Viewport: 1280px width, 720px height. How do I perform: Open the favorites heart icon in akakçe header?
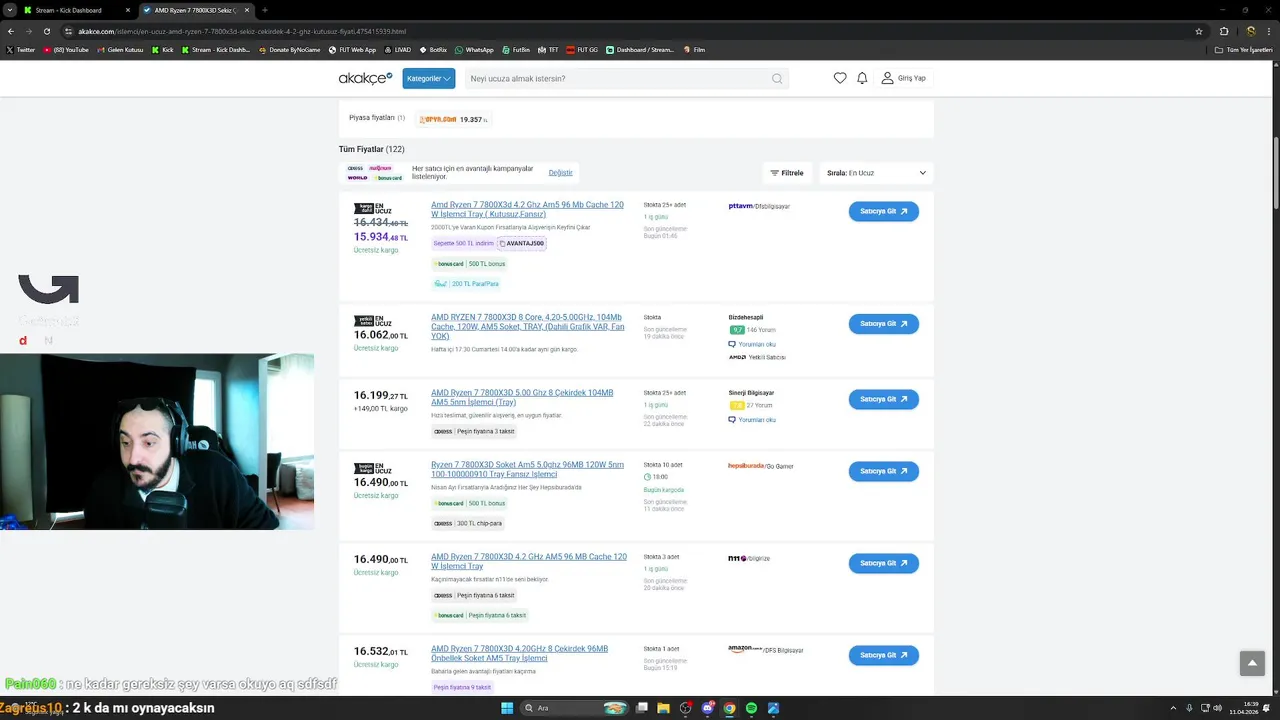click(x=840, y=78)
